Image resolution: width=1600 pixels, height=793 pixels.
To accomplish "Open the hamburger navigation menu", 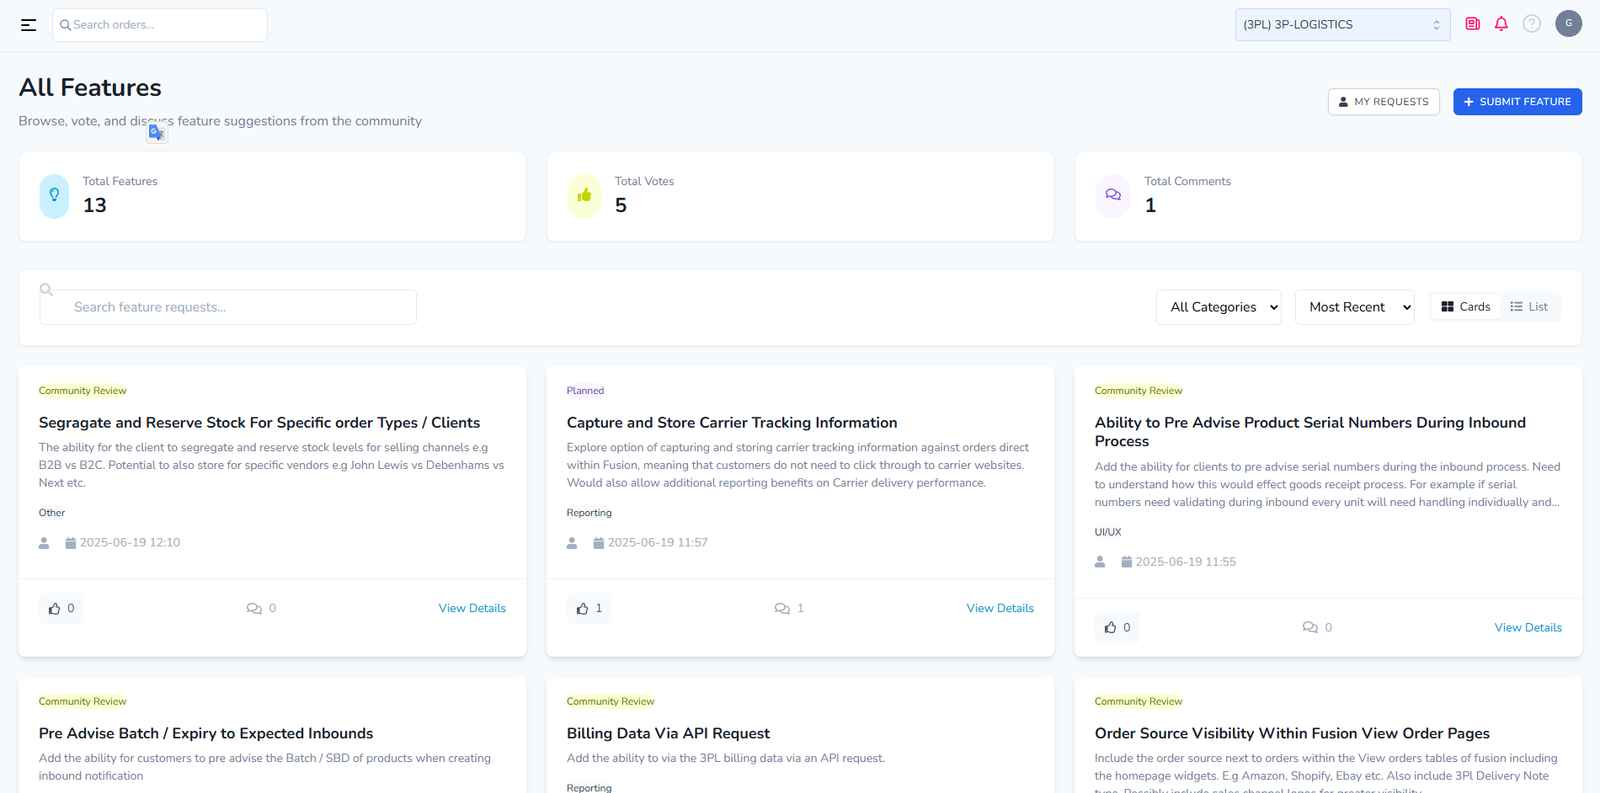I will click(x=28, y=25).
